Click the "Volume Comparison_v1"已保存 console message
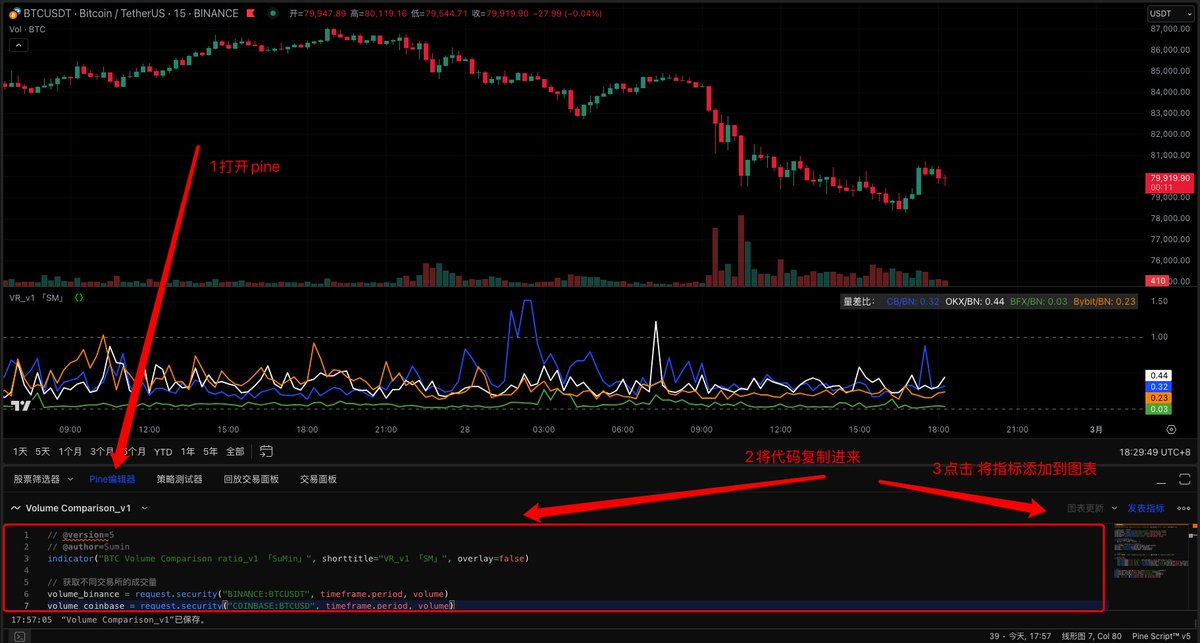 coord(133,620)
